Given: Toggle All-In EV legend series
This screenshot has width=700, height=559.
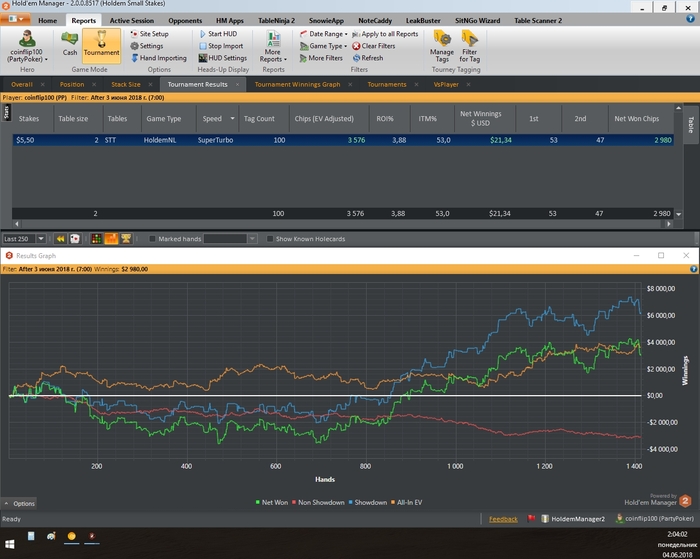Looking at the screenshot, I should [406, 502].
